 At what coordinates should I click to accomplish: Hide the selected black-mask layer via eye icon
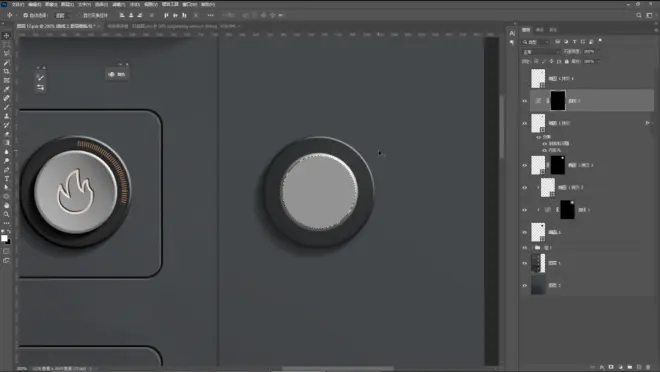pos(524,101)
